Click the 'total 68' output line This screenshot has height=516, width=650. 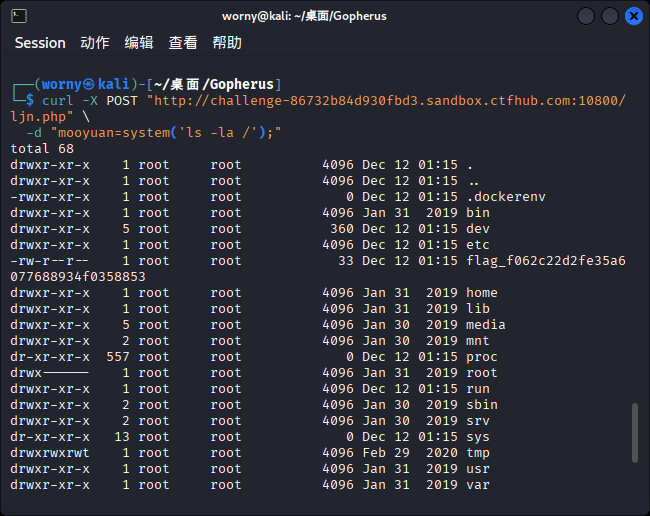pyautogui.click(x=42, y=149)
